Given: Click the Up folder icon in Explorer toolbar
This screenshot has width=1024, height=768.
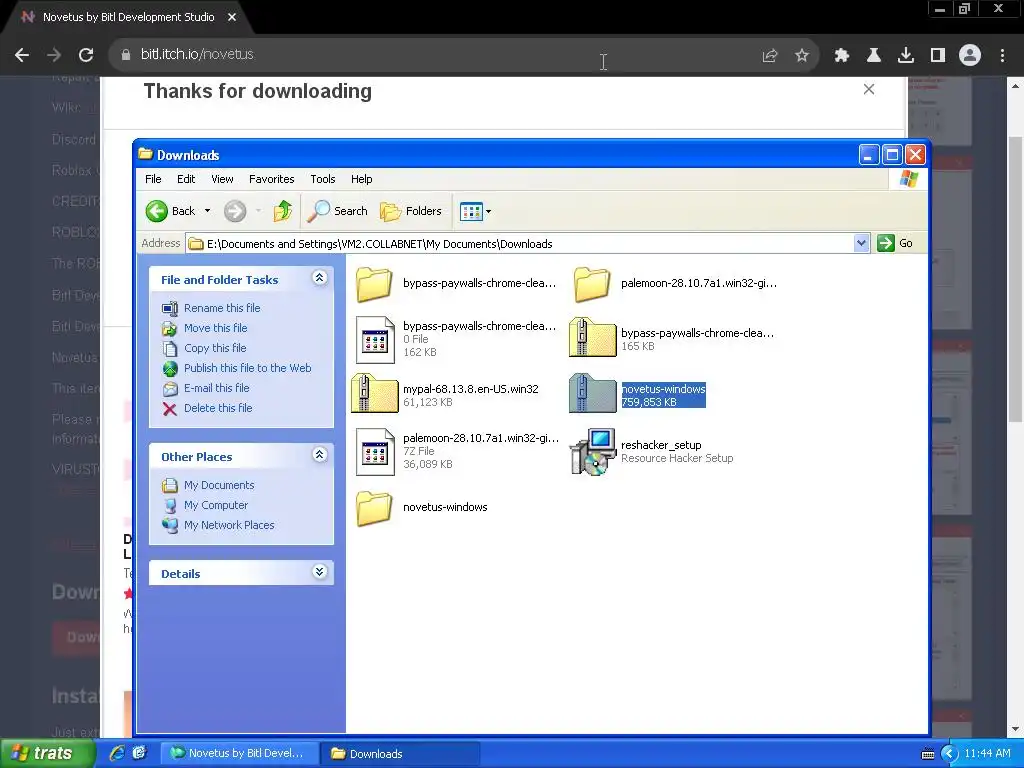Looking at the screenshot, I should tap(283, 211).
